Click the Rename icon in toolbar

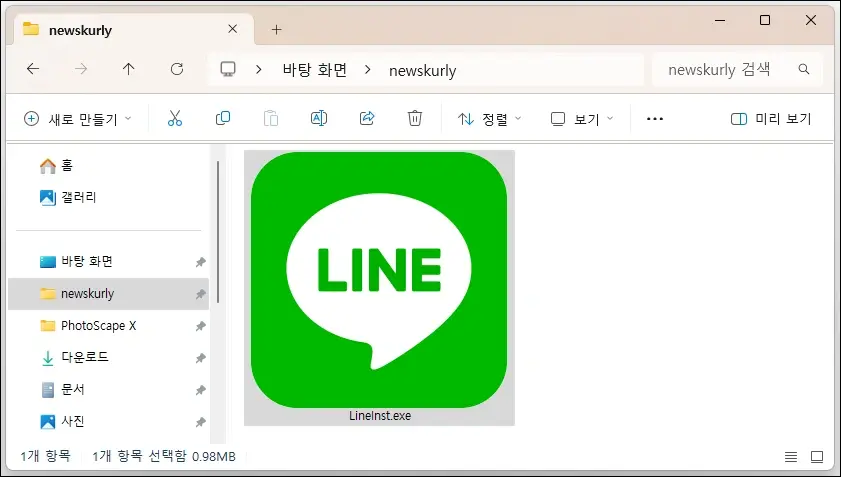click(319, 118)
